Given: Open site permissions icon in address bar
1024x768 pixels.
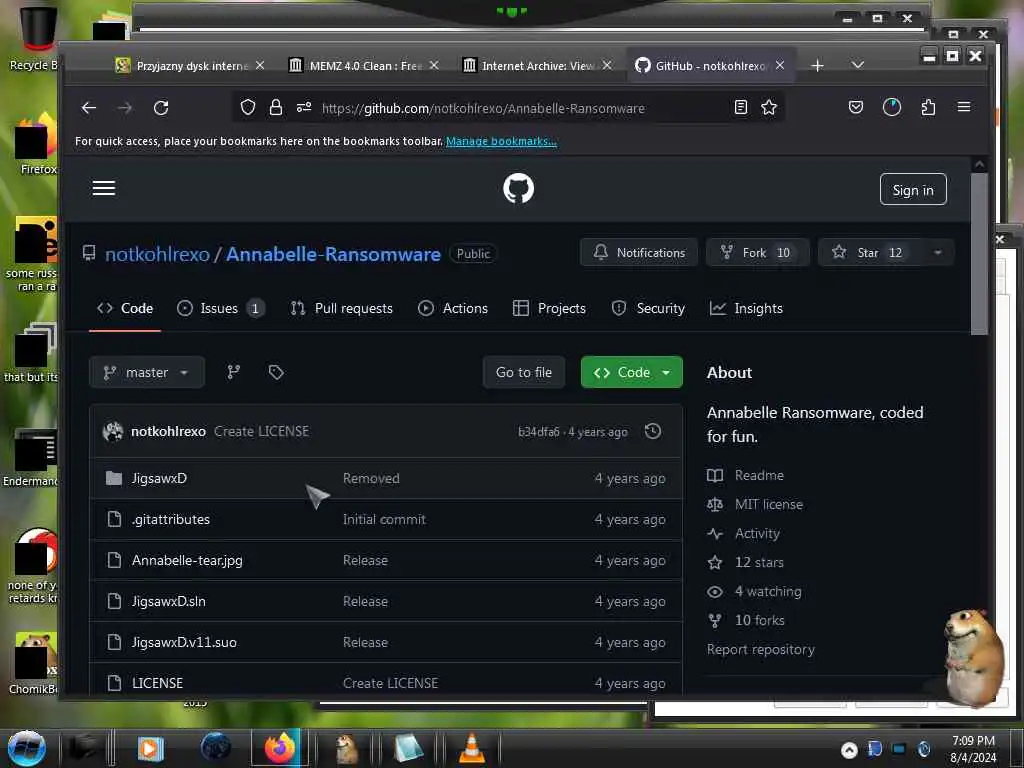Looking at the screenshot, I should coord(304,107).
